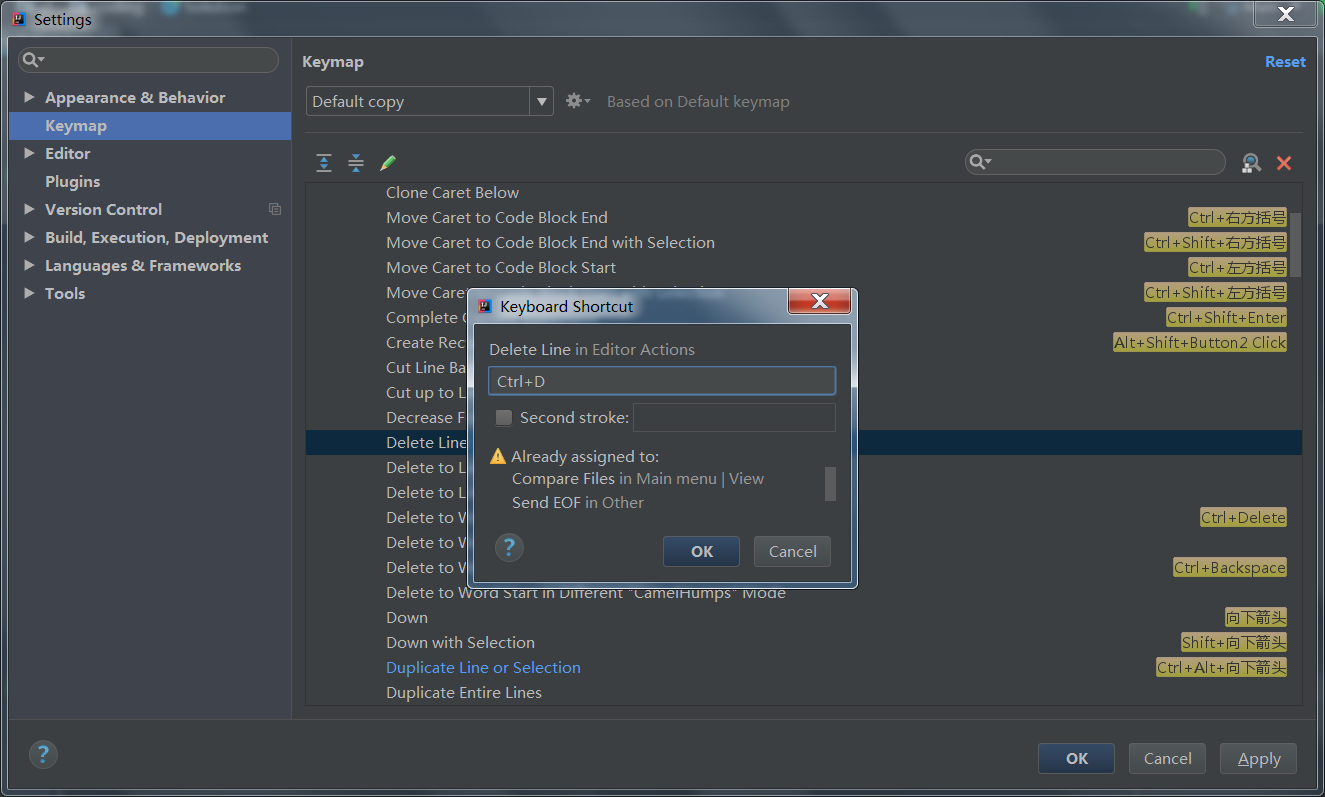Open the gear menu next to the keymap dropdown
Screen dimensions: 1325x797
click(x=578, y=101)
